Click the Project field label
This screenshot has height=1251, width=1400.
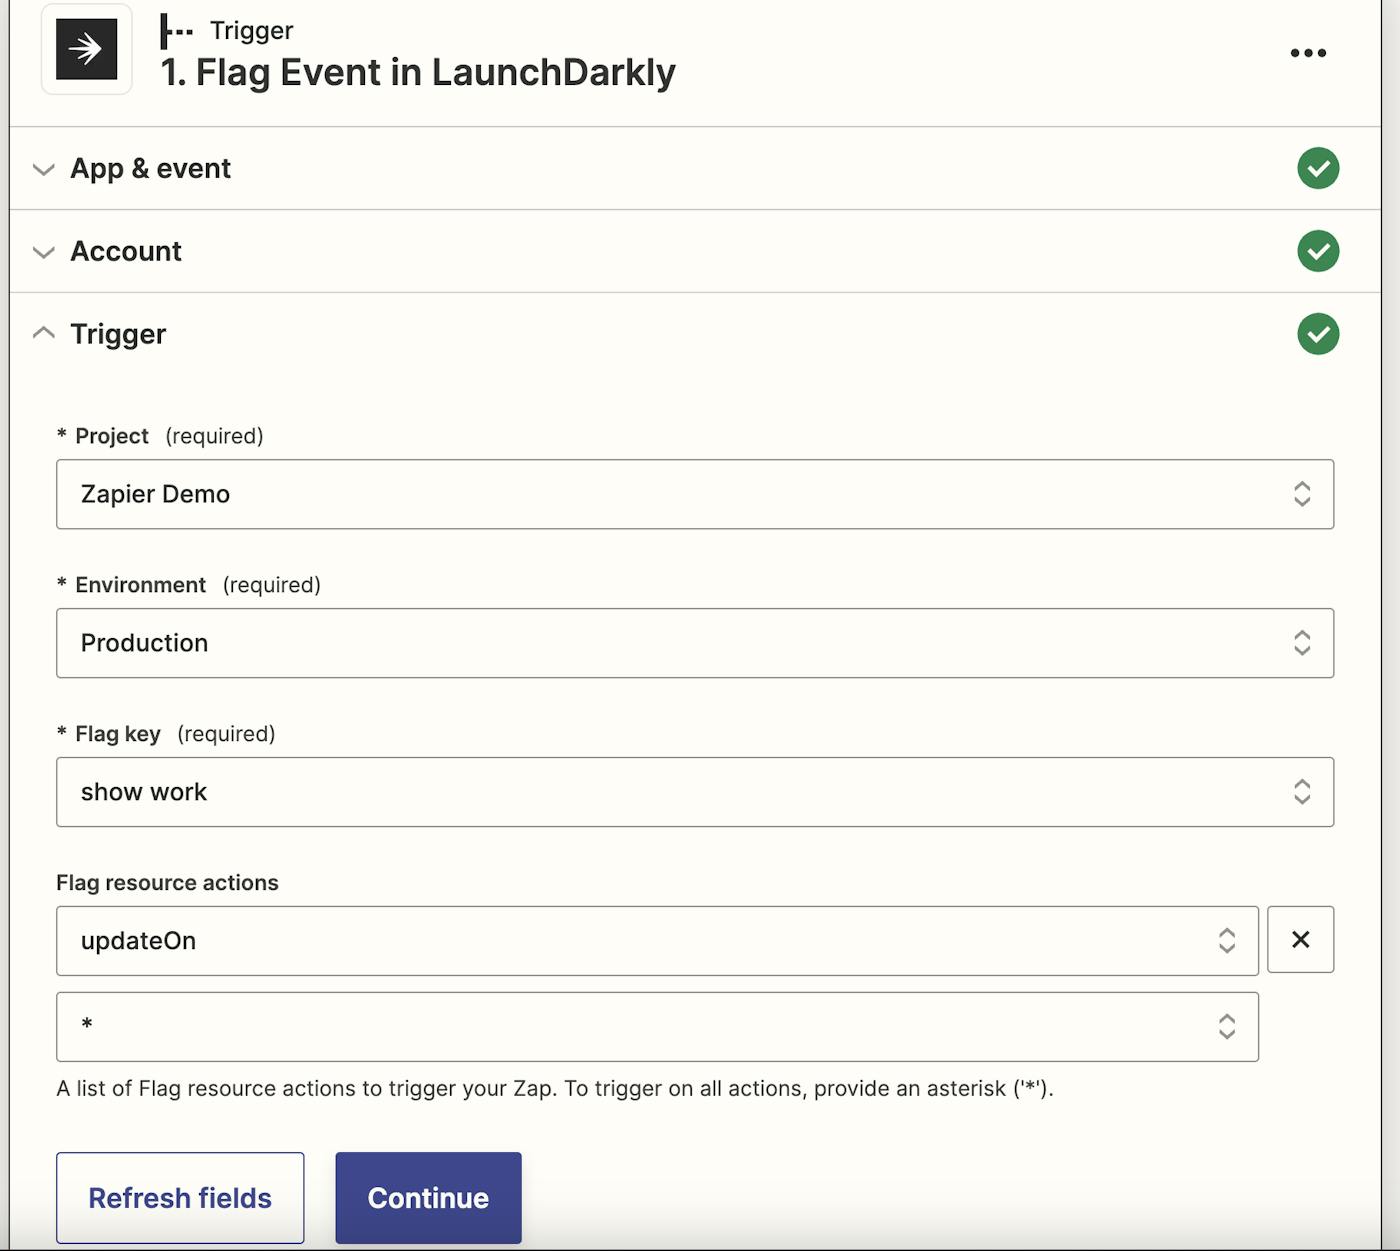111,436
